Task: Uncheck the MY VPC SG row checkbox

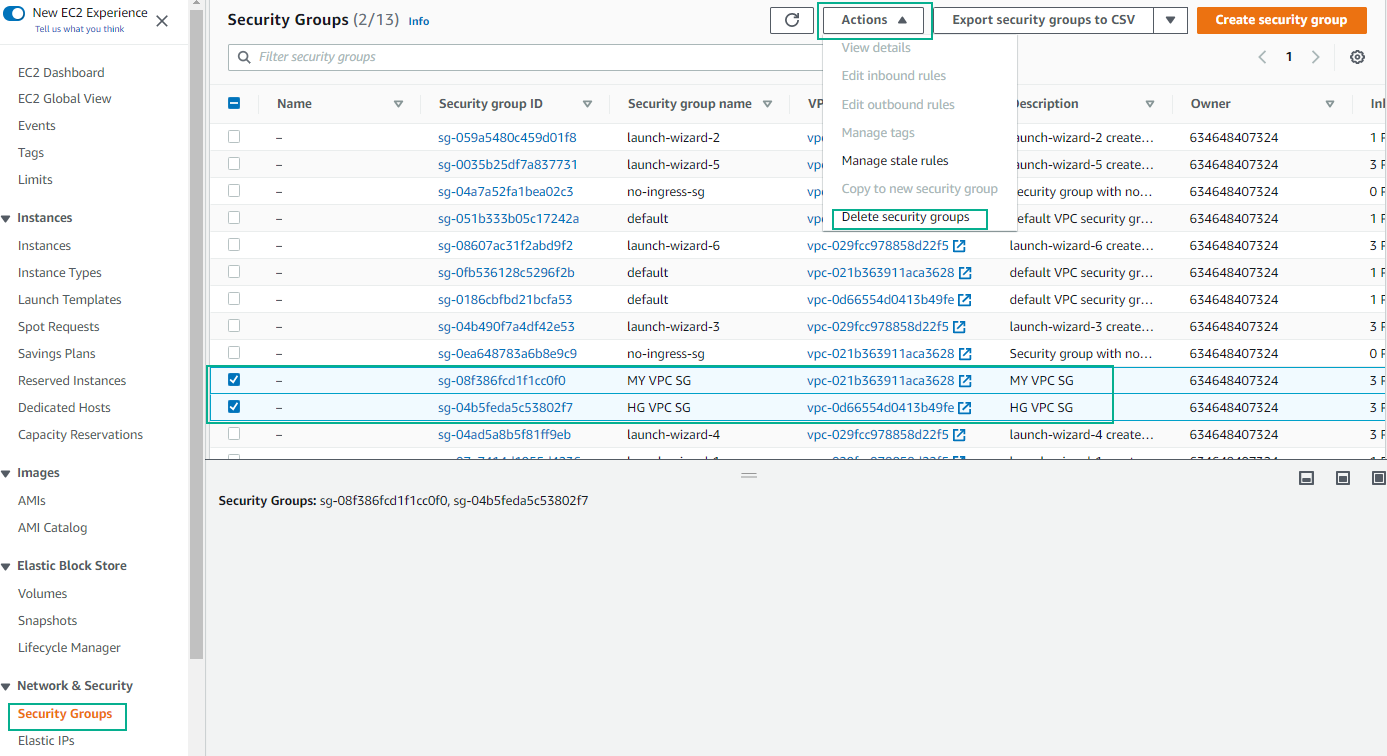Action: coord(234,380)
